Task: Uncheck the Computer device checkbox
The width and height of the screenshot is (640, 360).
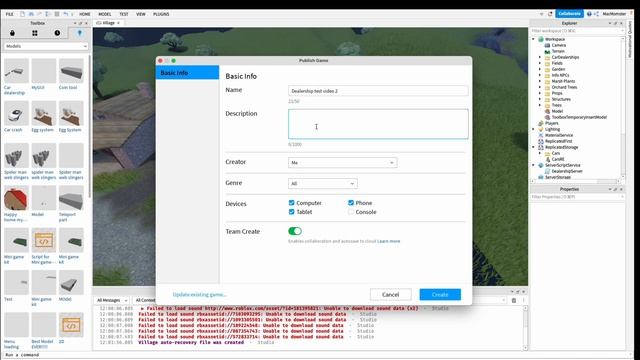Action: pyautogui.click(x=291, y=203)
